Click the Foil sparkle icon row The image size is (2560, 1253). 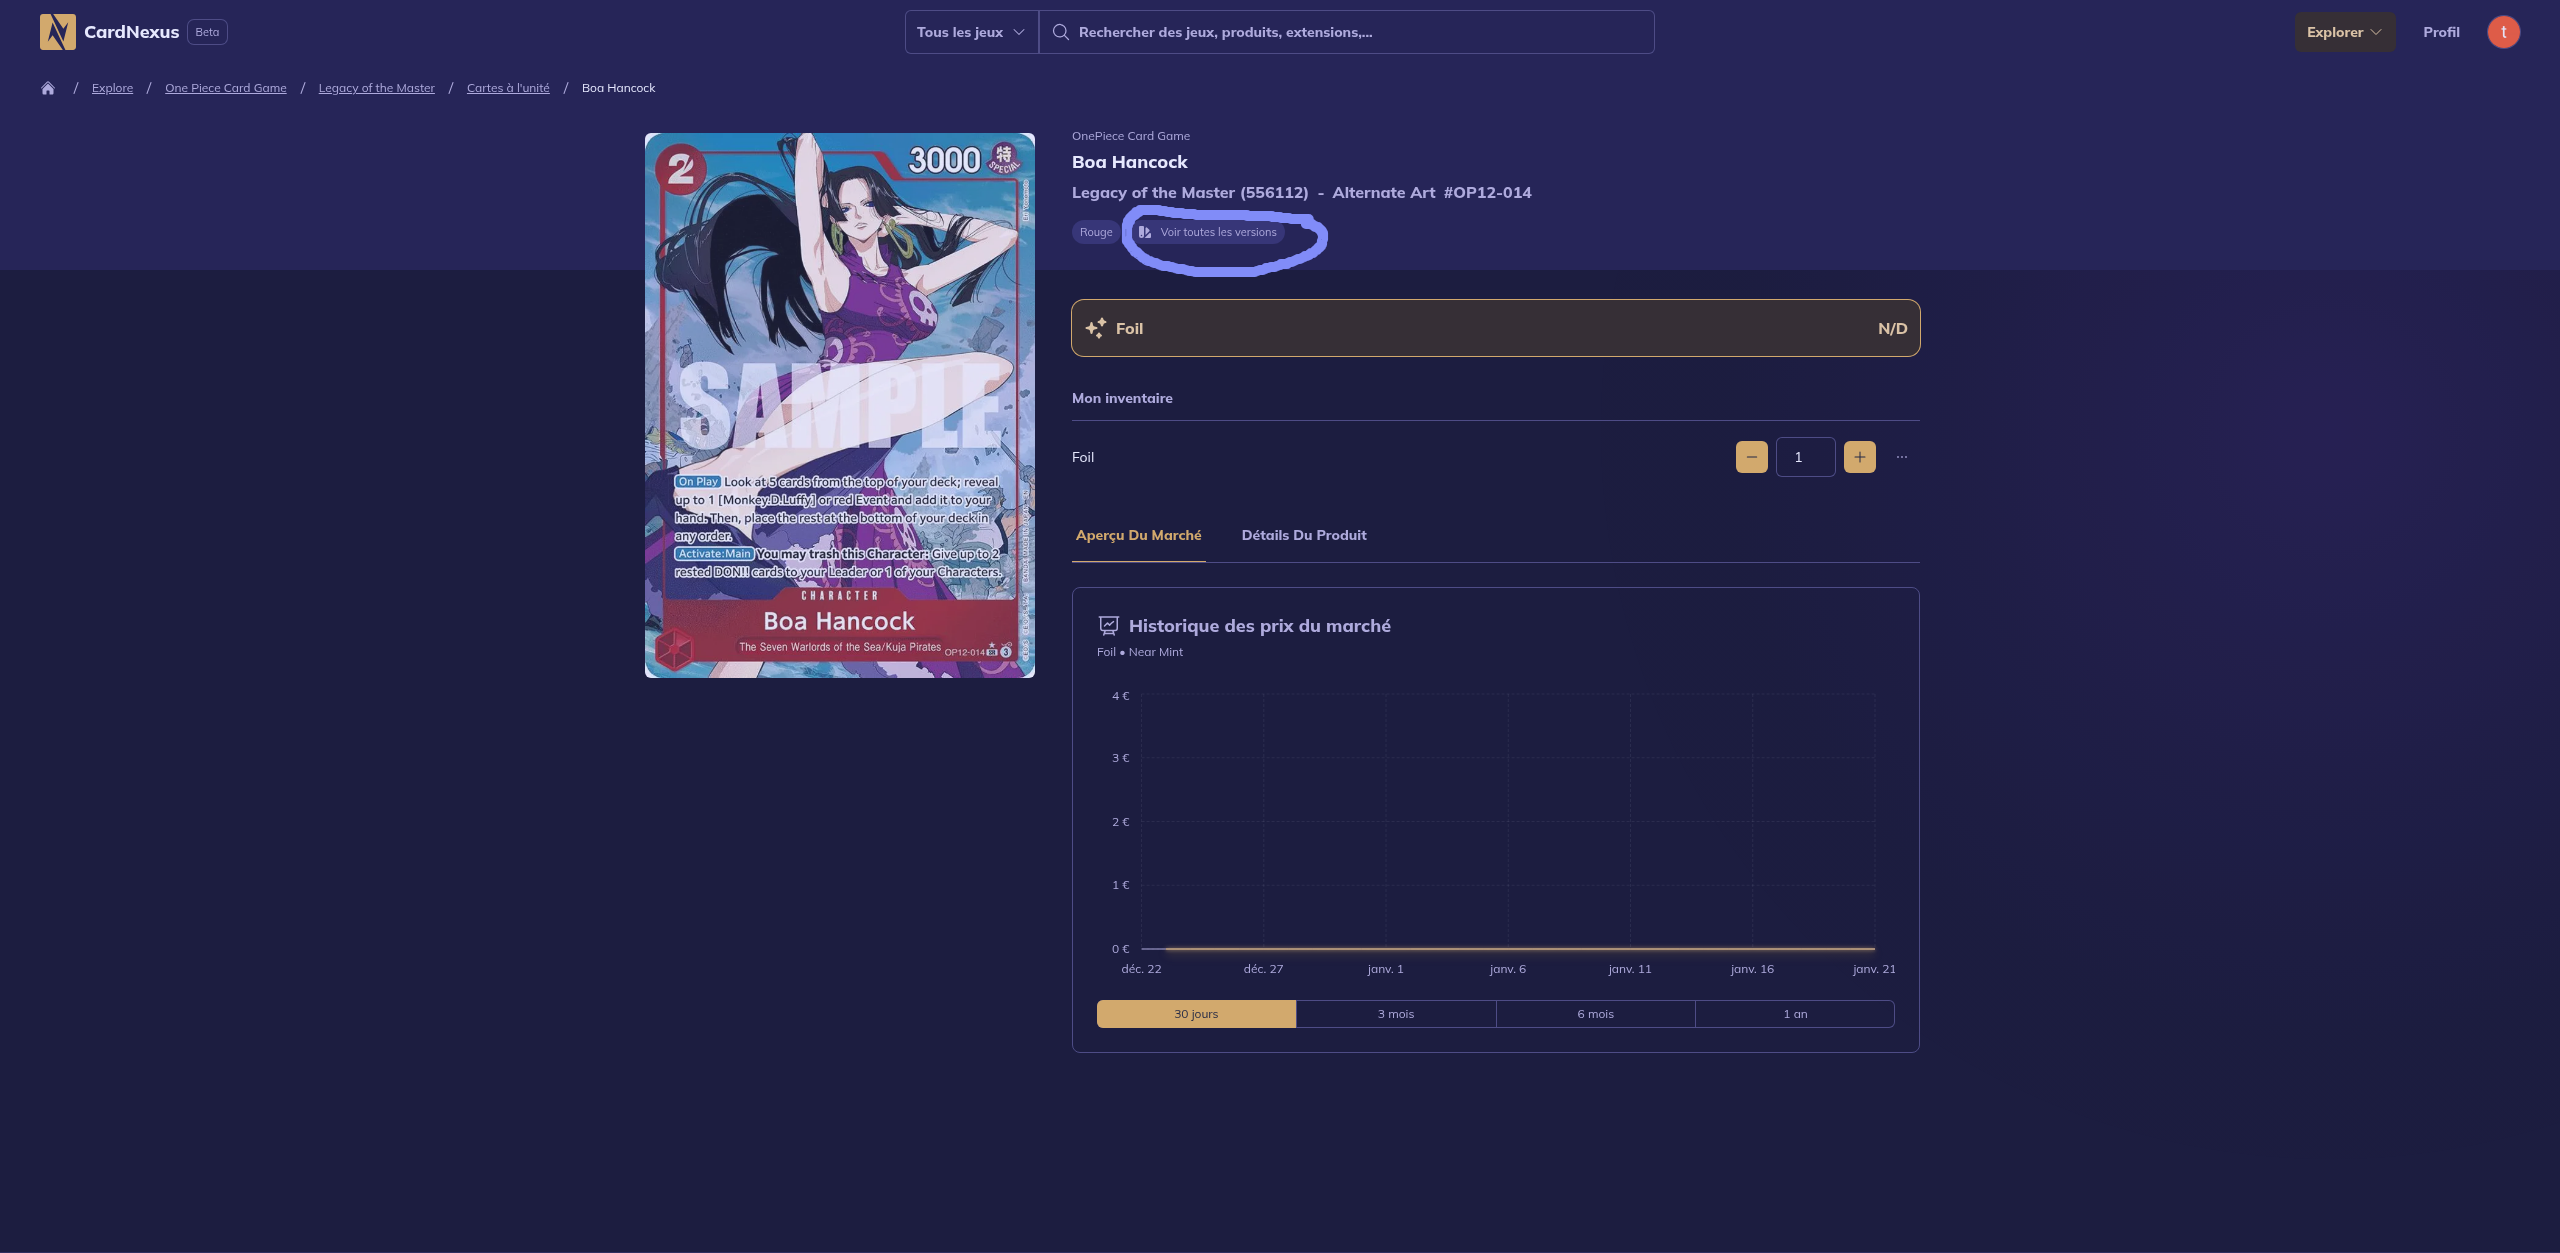[x=1096, y=328]
